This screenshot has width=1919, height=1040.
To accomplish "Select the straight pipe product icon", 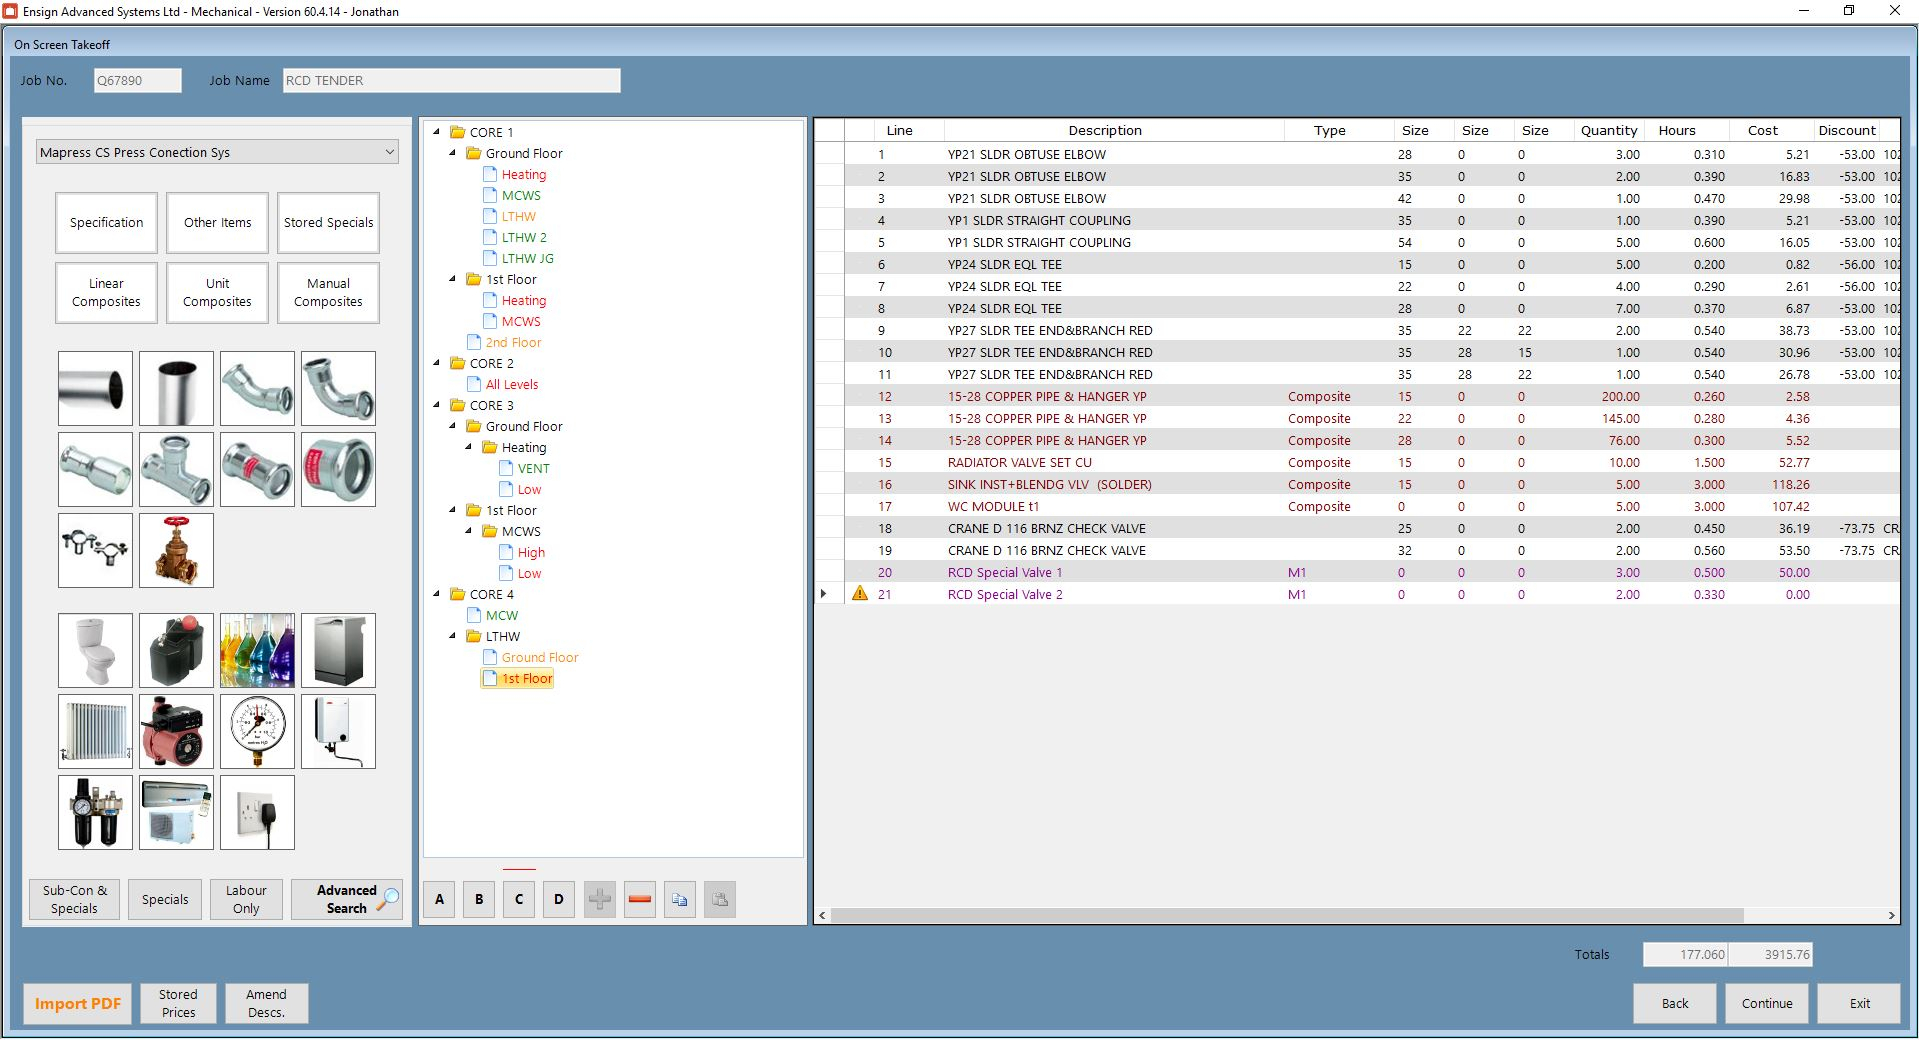I will (95, 388).
